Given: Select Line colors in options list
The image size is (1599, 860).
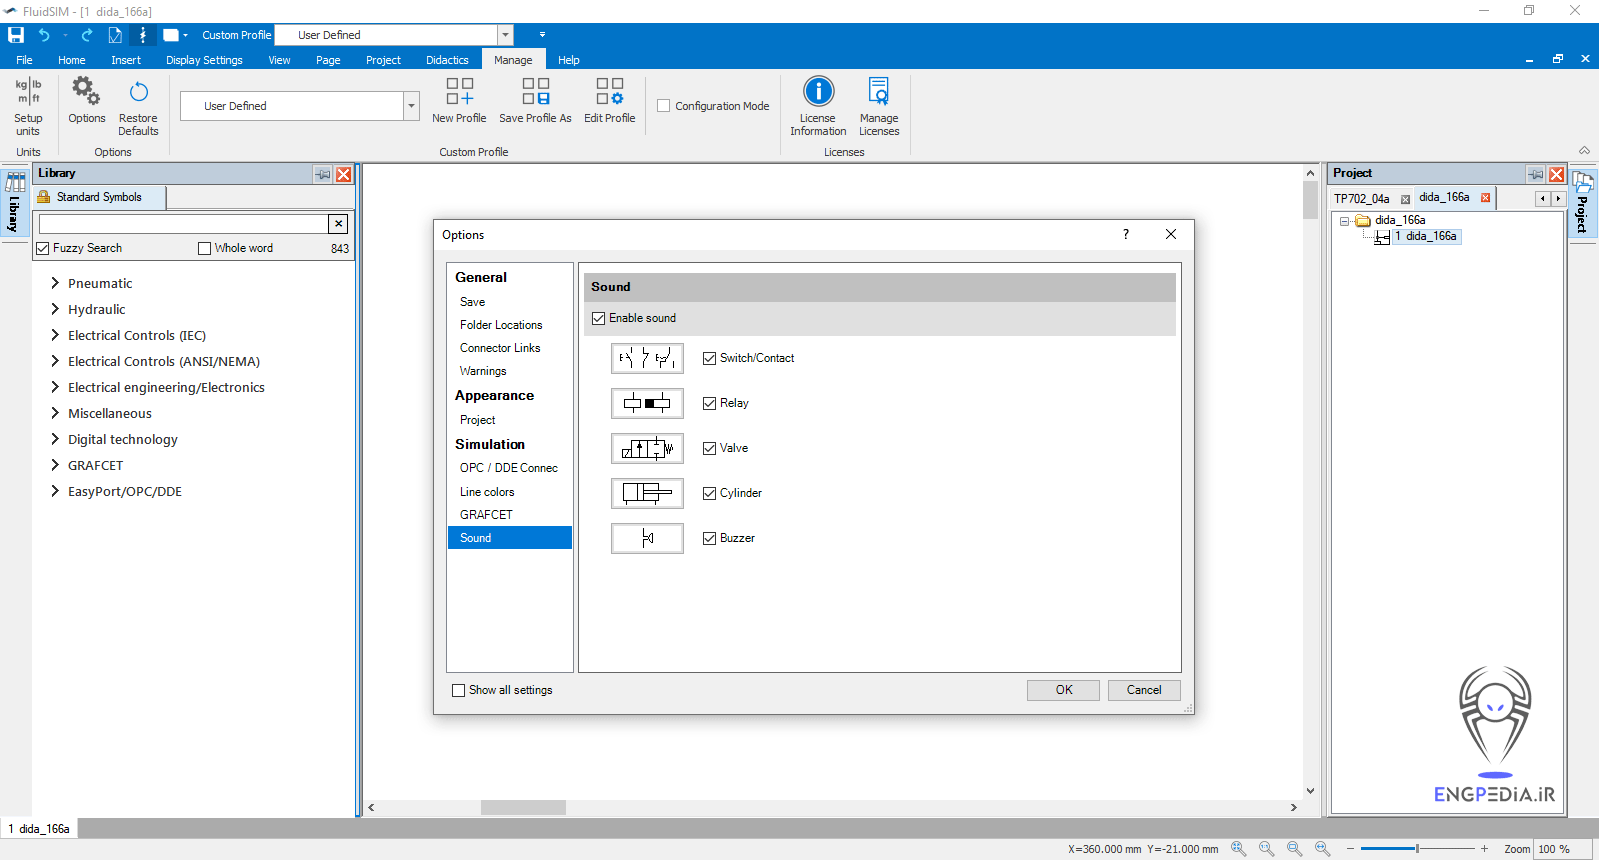Looking at the screenshot, I should tap(487, 492).
